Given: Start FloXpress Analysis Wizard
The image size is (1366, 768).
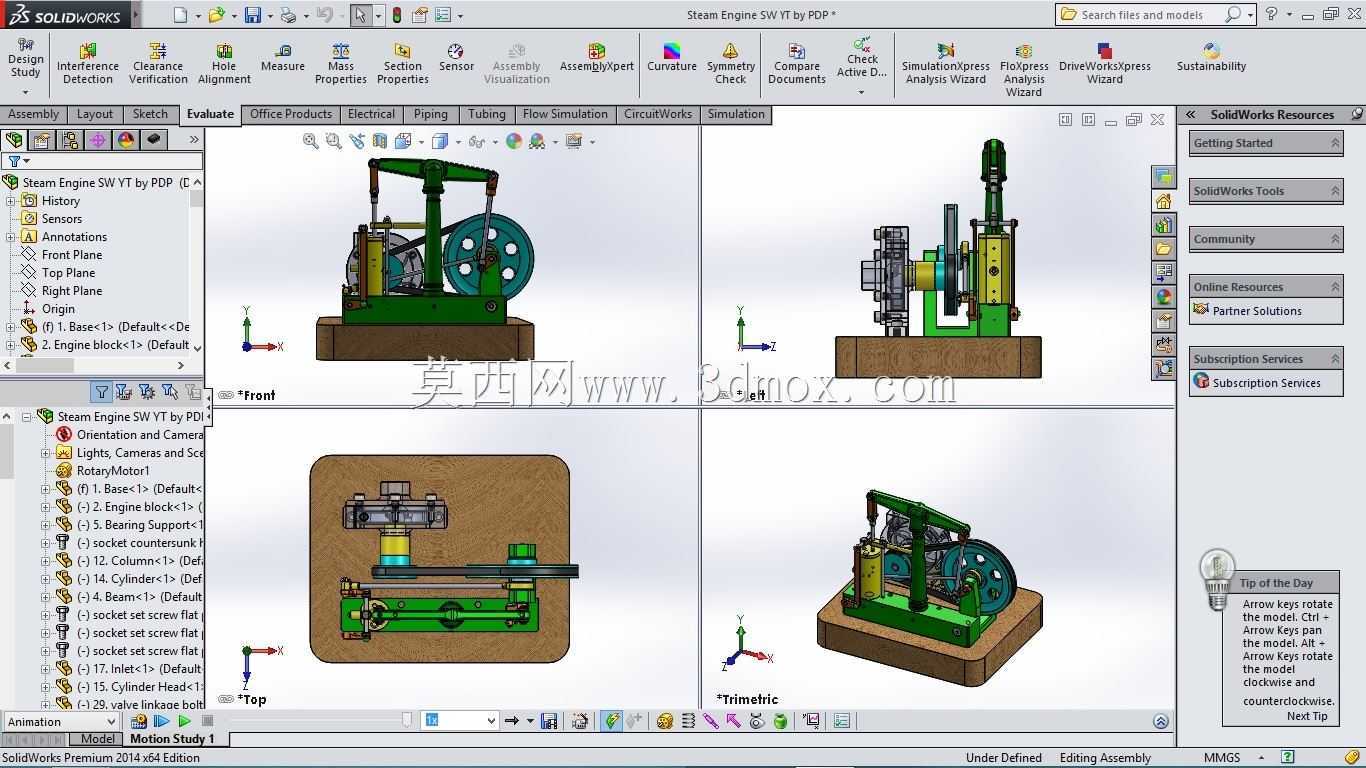Looking at the screenshot, I should click(1024, 70).
